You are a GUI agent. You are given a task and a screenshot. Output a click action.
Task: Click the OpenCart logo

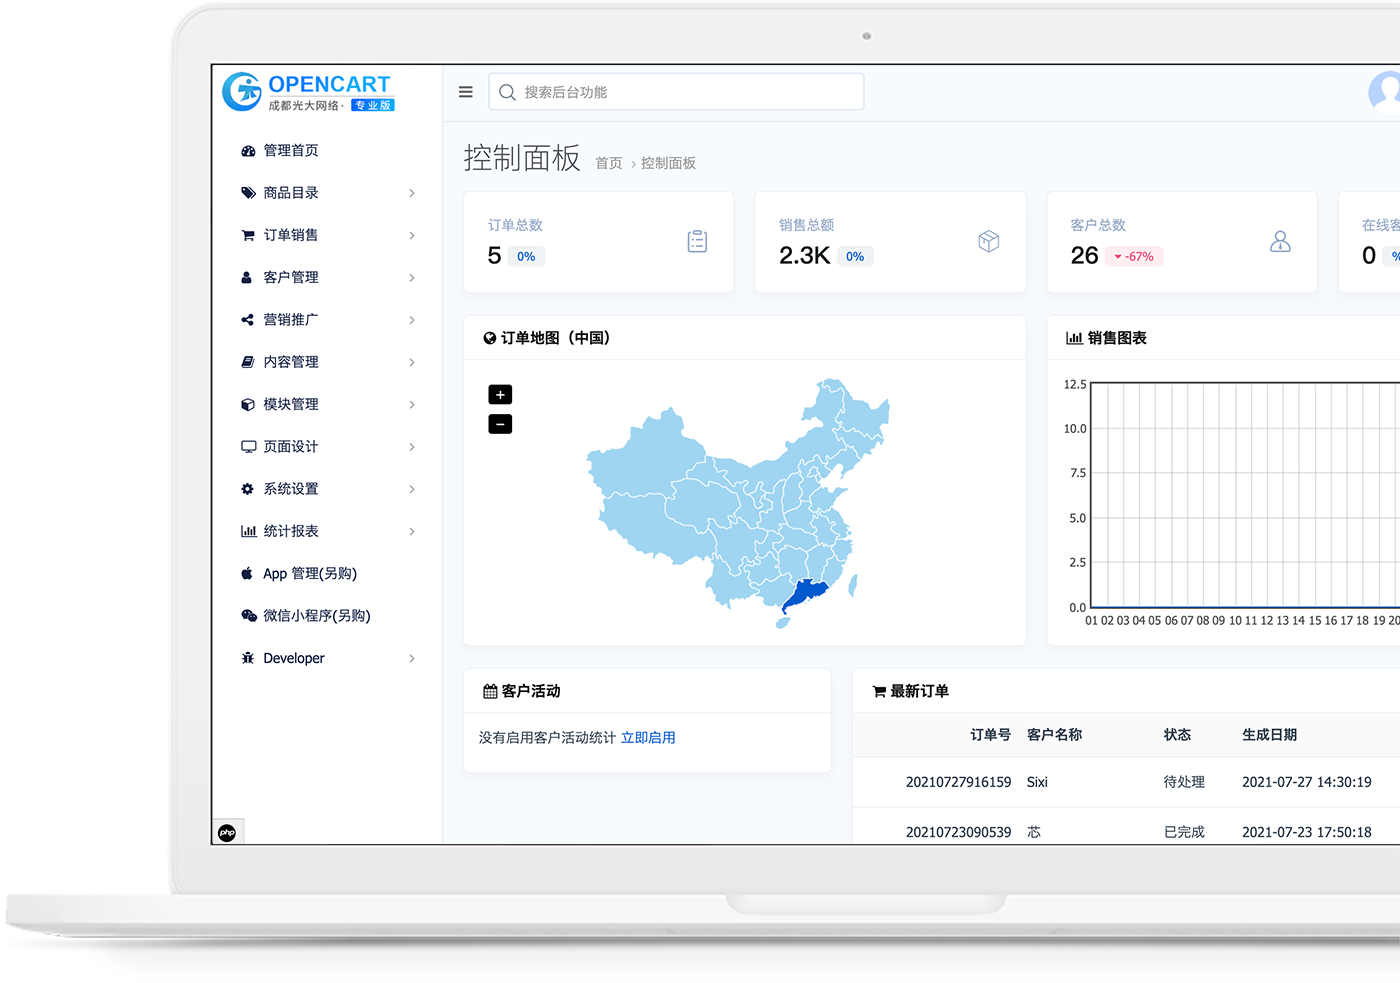[x=308, y=92]
